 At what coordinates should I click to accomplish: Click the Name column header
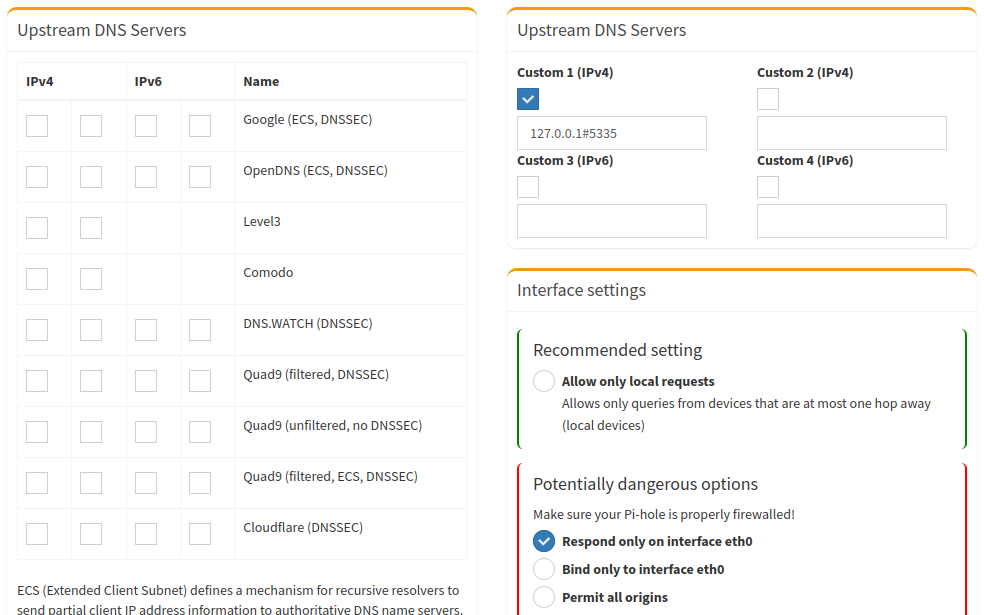[261, 82]
